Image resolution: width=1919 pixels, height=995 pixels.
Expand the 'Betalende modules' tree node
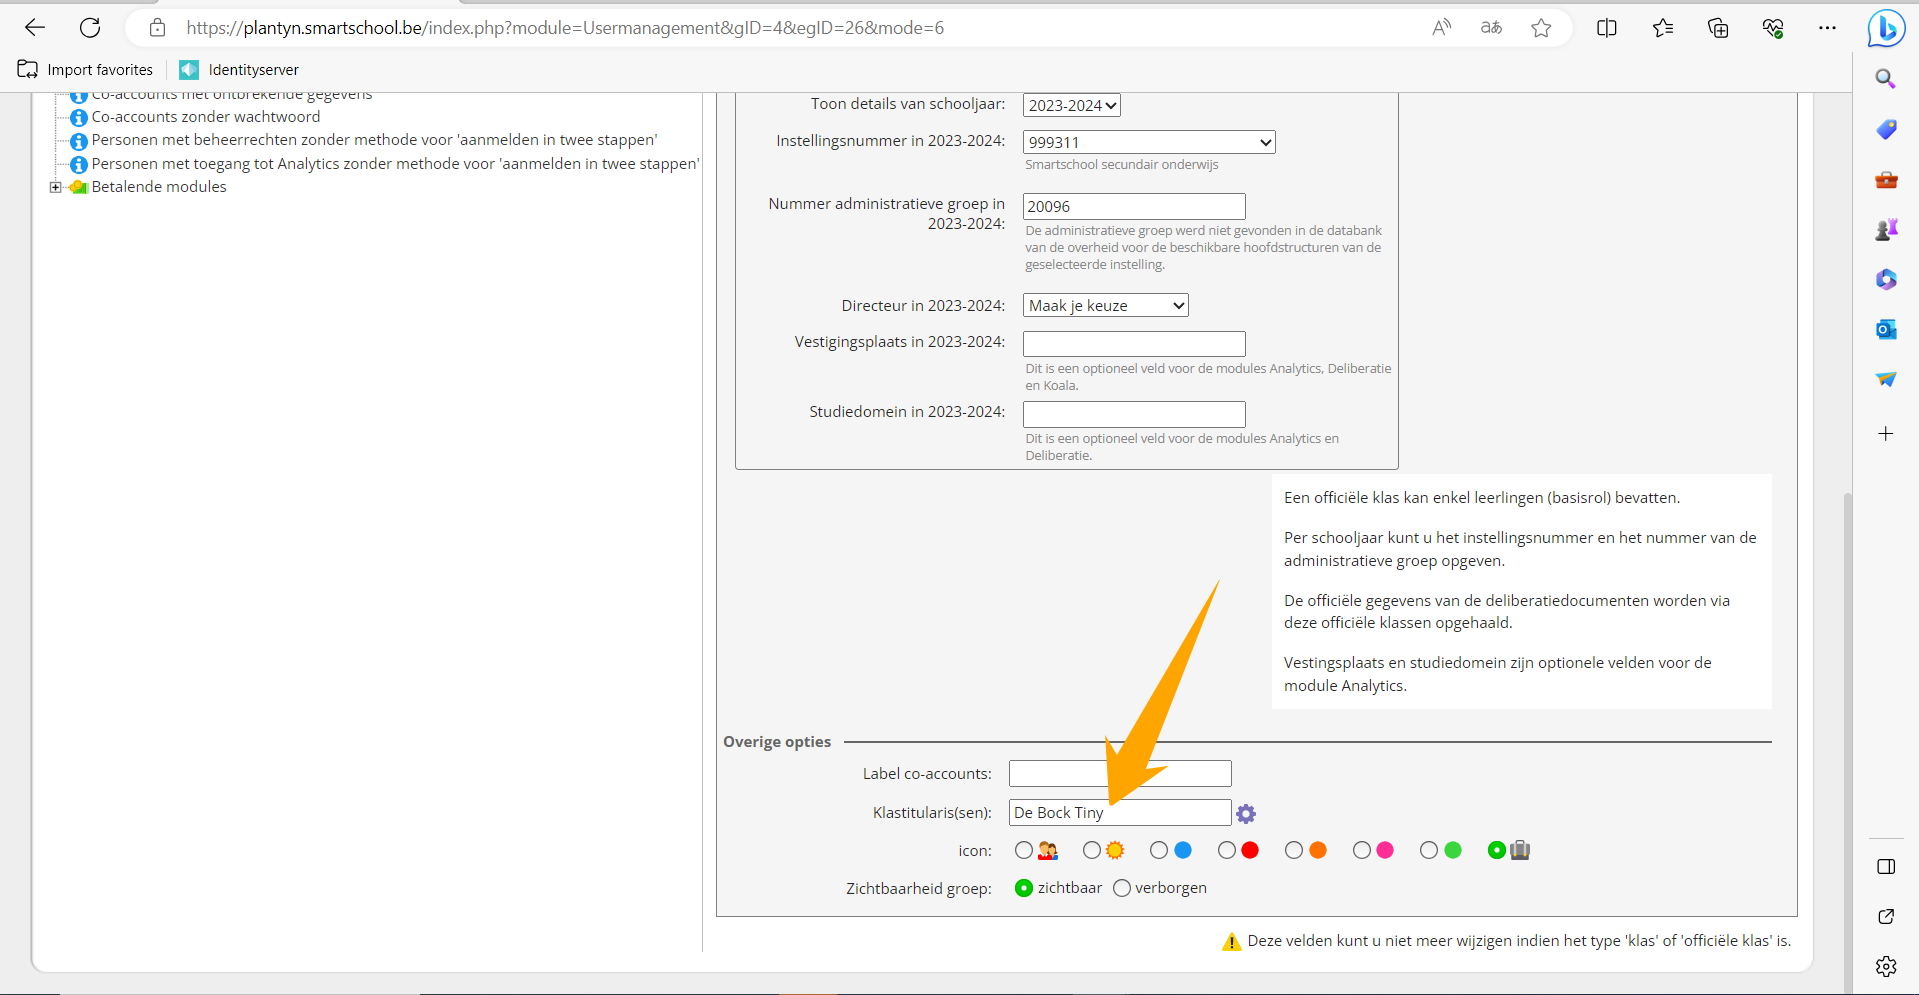[56, 187]
